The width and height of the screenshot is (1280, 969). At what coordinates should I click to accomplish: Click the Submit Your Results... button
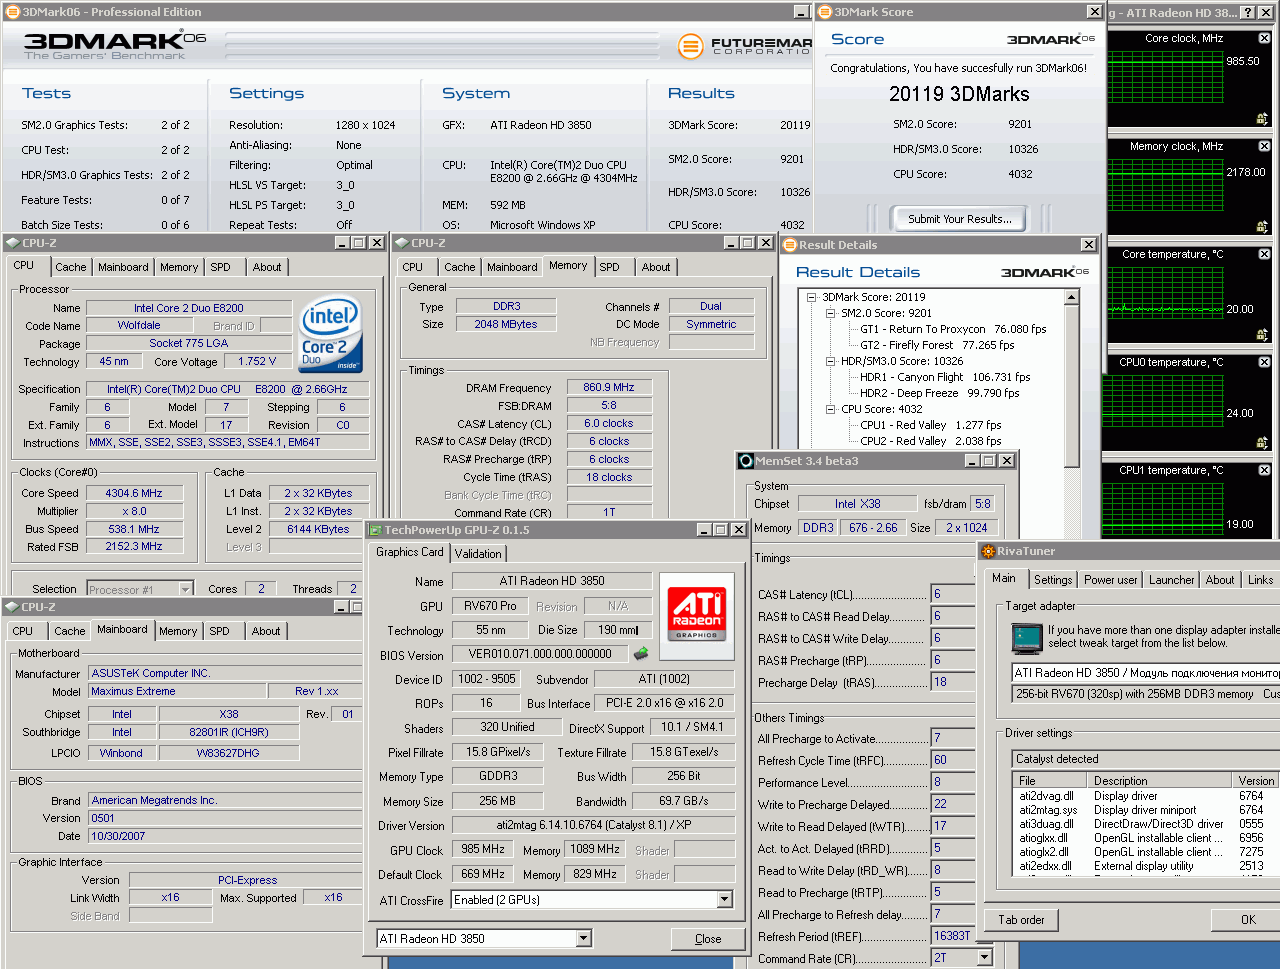tap(959, 219)
